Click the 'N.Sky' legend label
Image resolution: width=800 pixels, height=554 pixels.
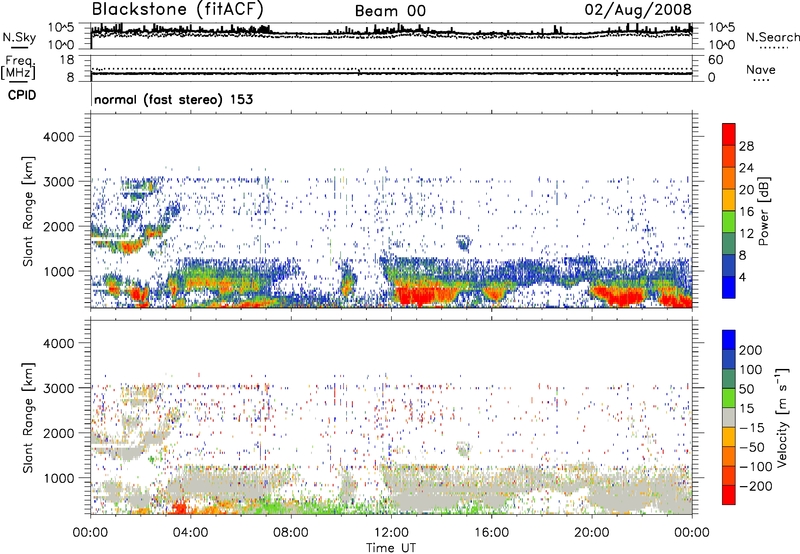[x=19, y=37]
